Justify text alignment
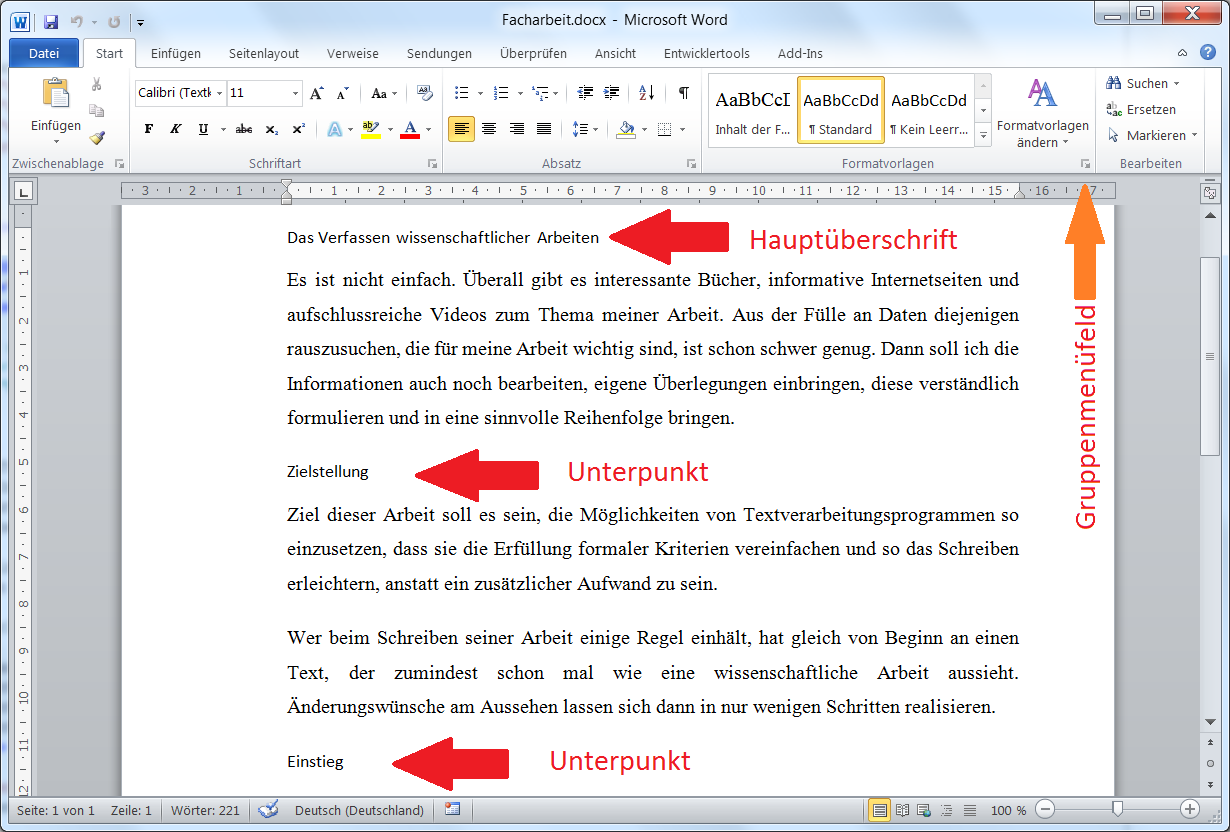 click(x=544, y=129)
